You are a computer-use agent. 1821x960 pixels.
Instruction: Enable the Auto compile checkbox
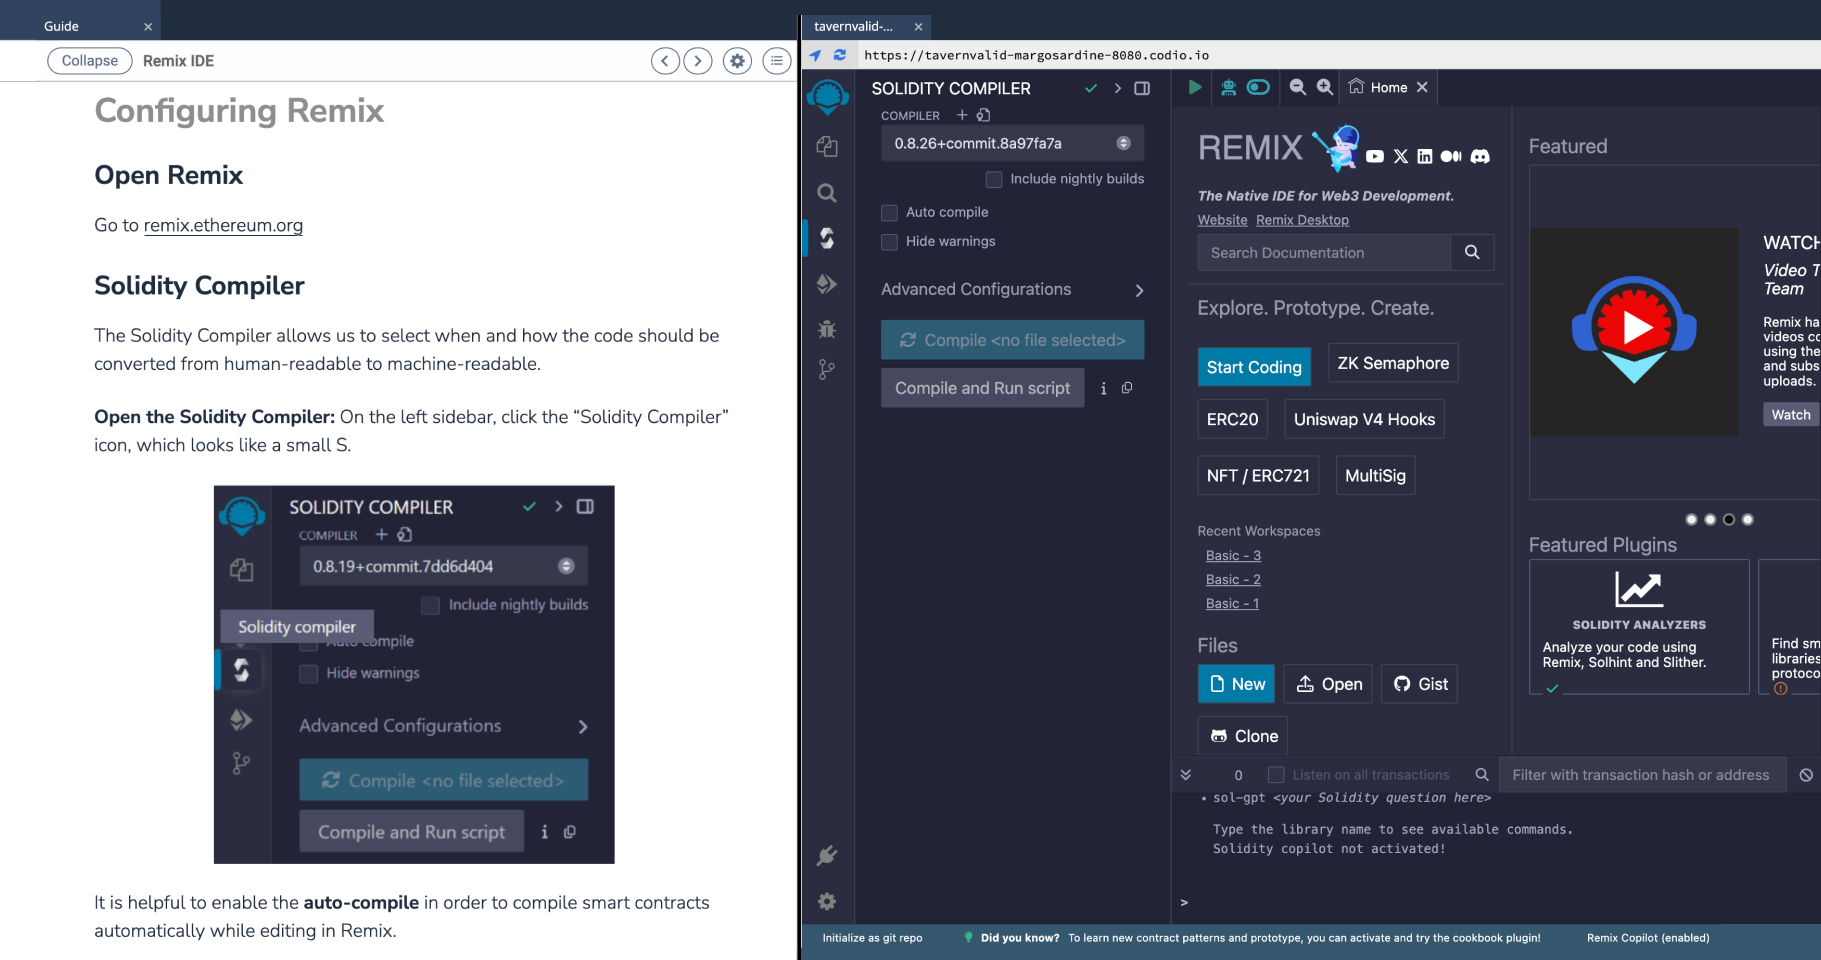(889, 212)
